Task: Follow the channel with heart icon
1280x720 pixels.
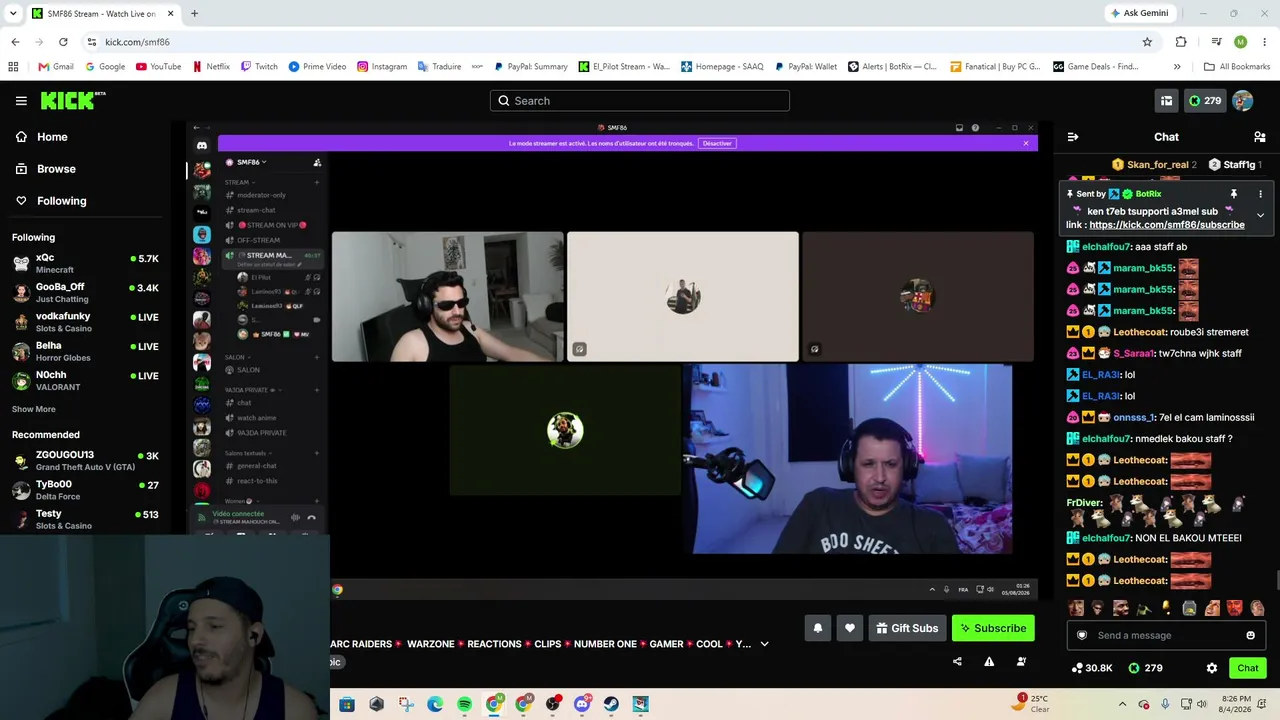Action: pos(850,628)
